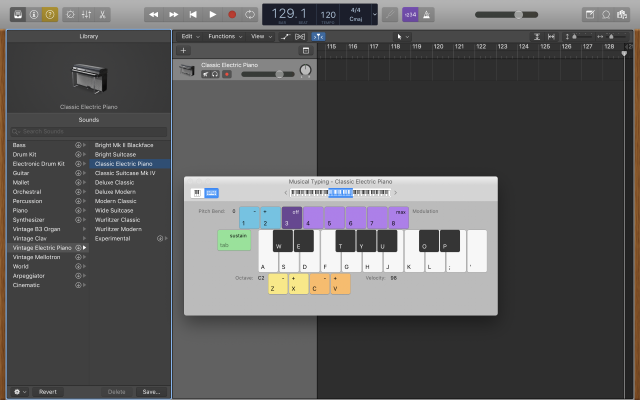Open the Smart Controls button

point(70,15)
